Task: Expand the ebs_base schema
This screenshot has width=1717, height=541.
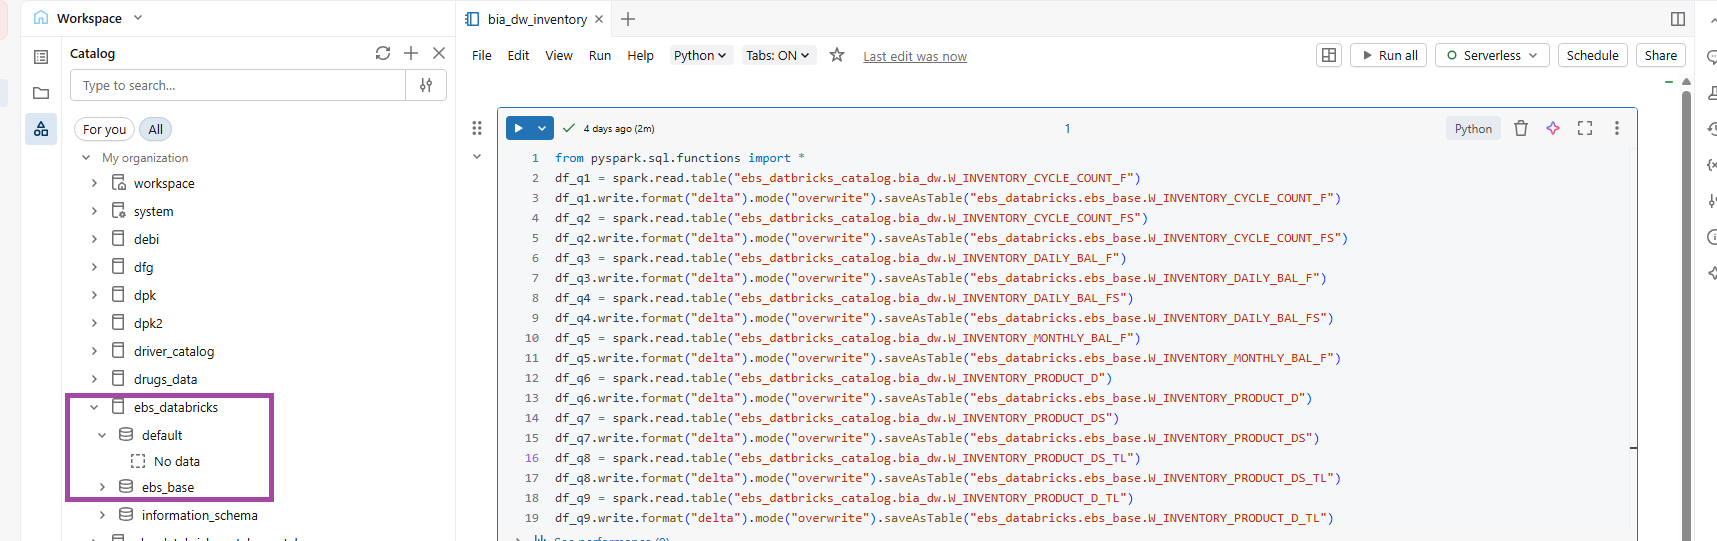Action: point(102,487)
